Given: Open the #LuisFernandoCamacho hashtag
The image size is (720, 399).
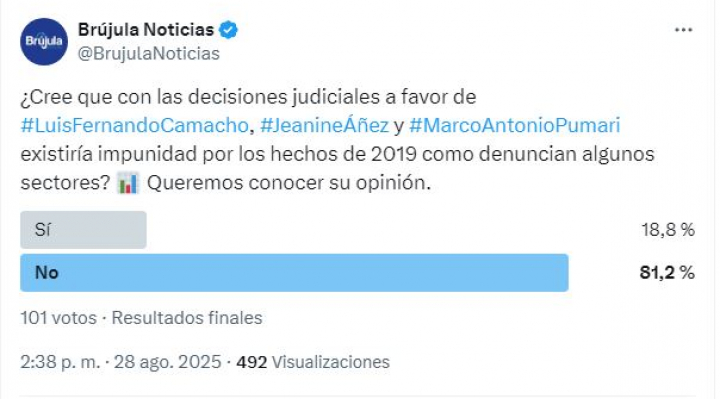Looking at the screenshot, I should pyautogui.click(x=135, y=125).
